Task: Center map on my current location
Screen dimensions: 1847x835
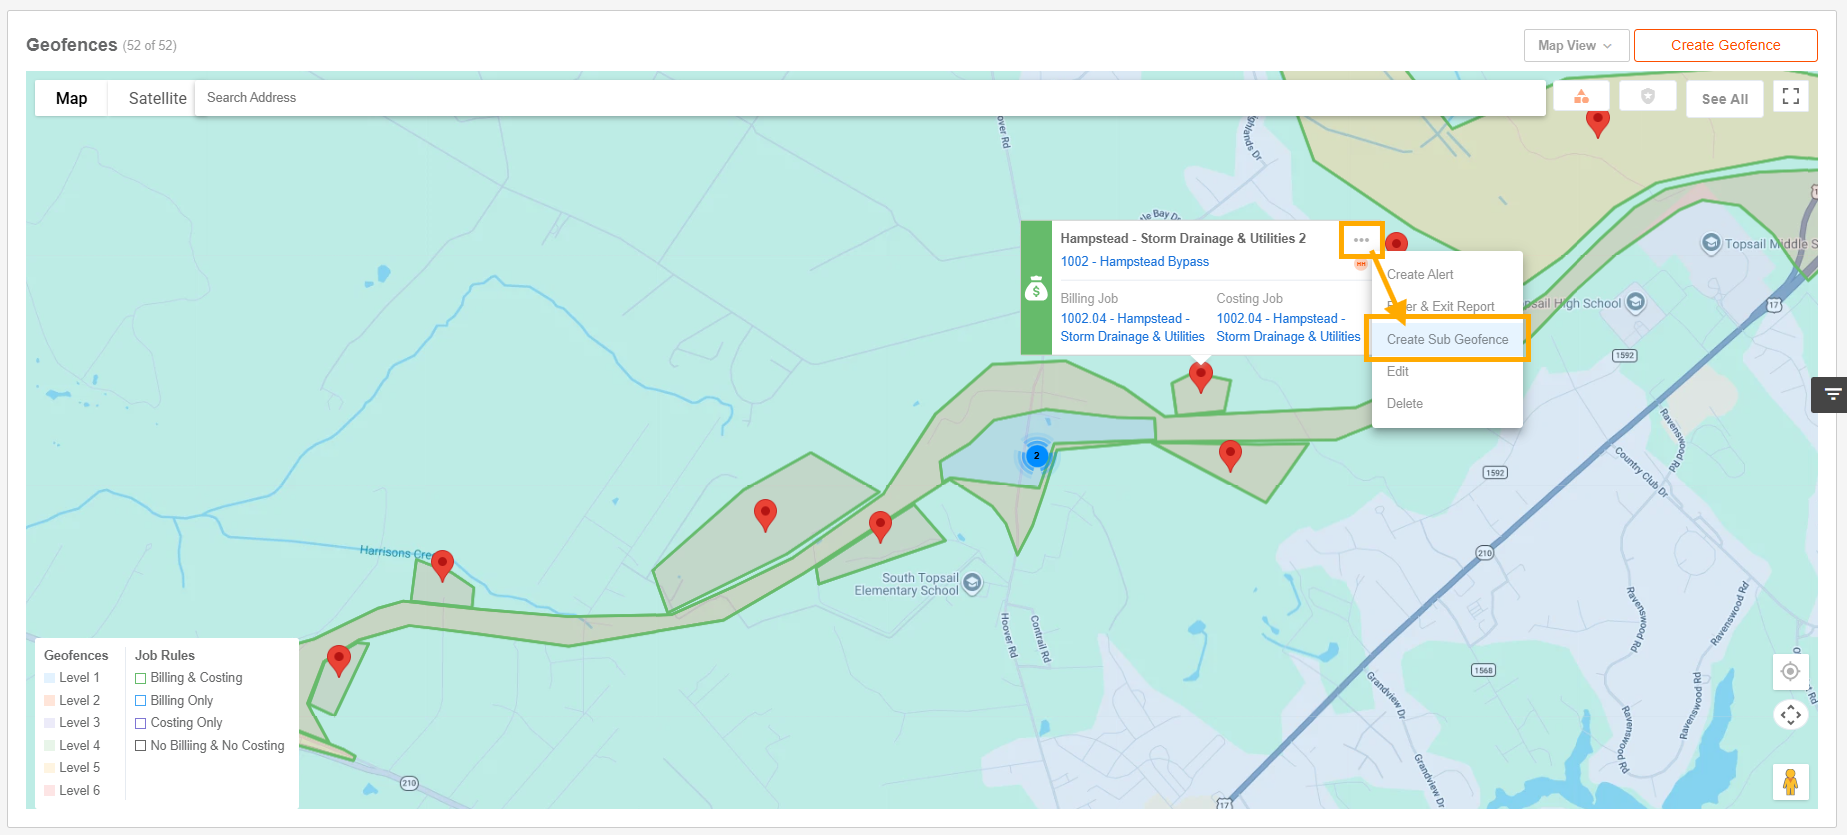Action: tap(1790, 672)
